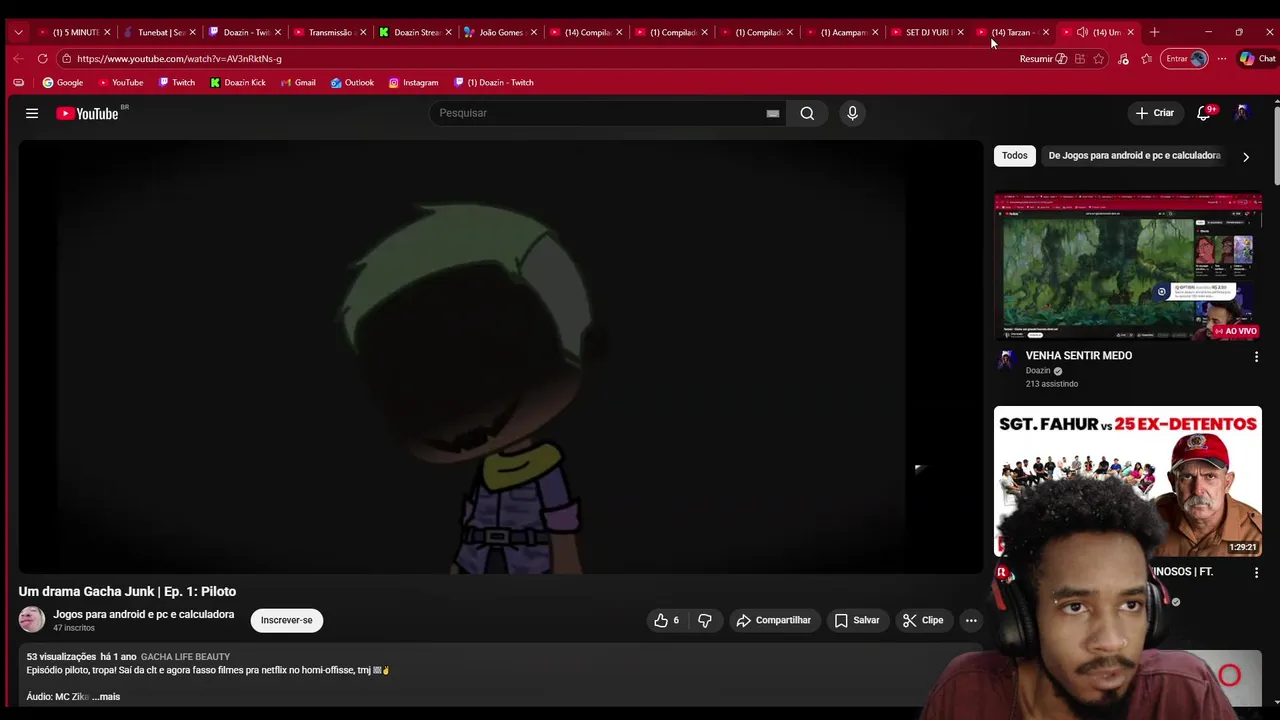
Task: Open the notifications bell
Action: tap(1204, 113)
